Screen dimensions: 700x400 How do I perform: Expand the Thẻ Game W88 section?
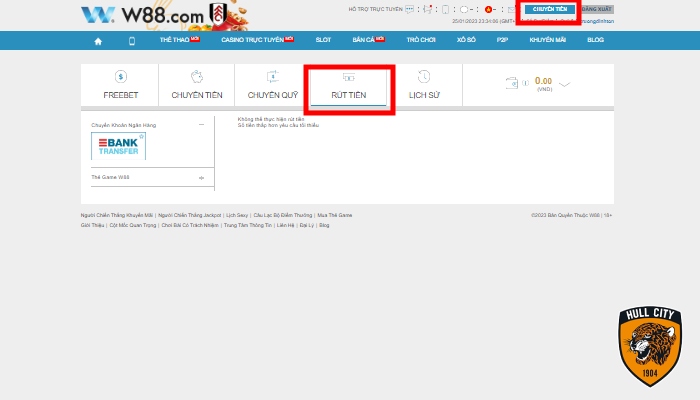pos(201,178)
